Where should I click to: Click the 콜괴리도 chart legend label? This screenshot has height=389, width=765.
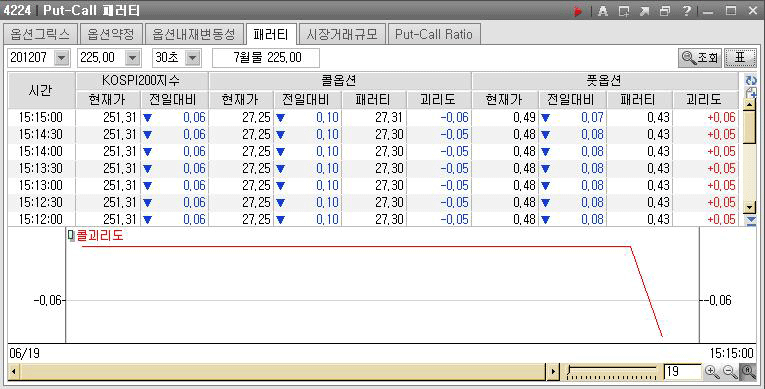click(100, 236)
